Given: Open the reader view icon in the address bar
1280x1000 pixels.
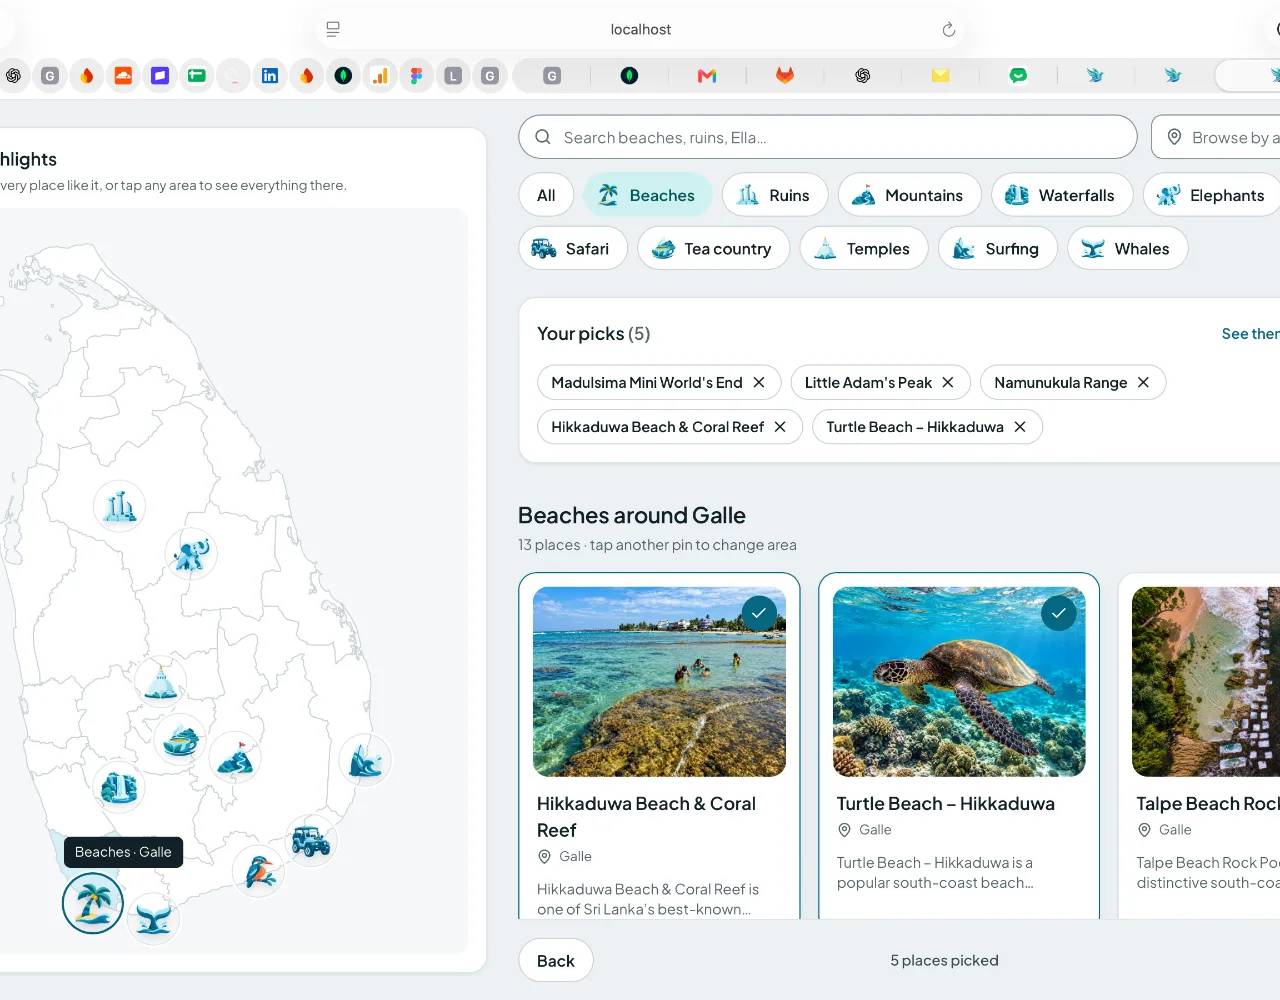Looking at the screenshot, I should 333,29.
